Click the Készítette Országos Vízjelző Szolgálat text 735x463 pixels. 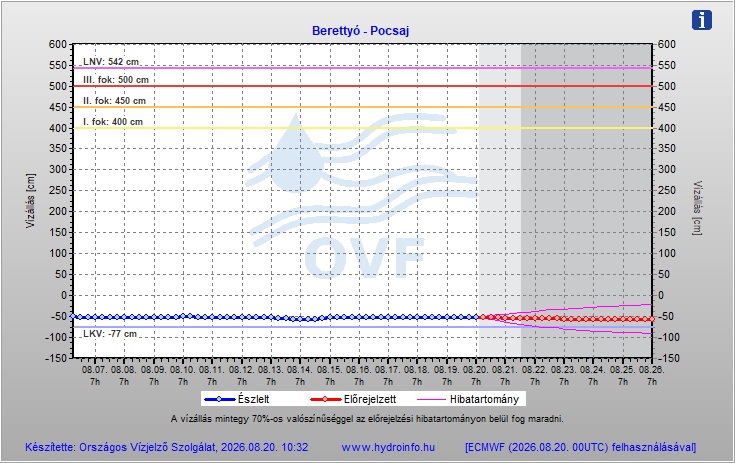pyautogui.click(x=167, y=447)
